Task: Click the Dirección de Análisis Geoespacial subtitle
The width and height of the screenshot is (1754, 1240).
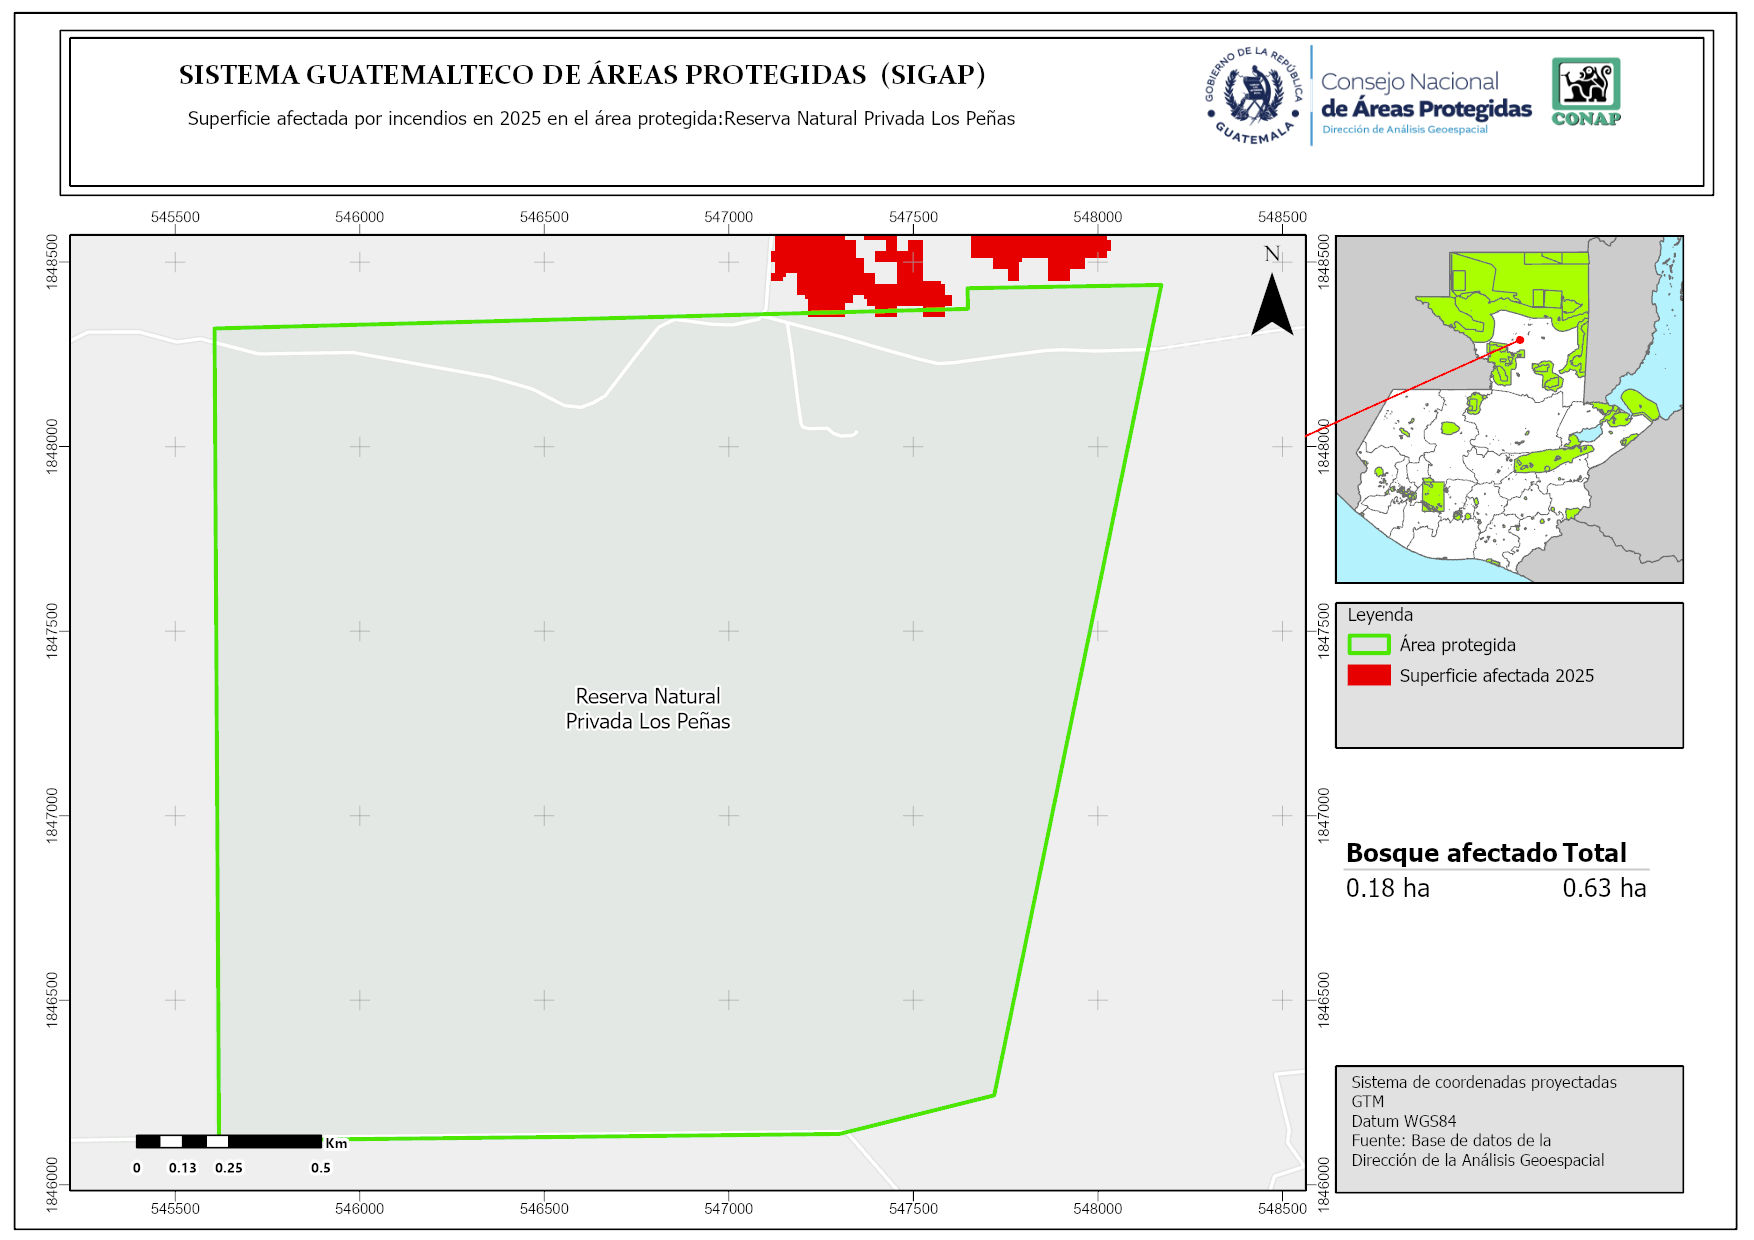Action: [x=1404, y=130]
